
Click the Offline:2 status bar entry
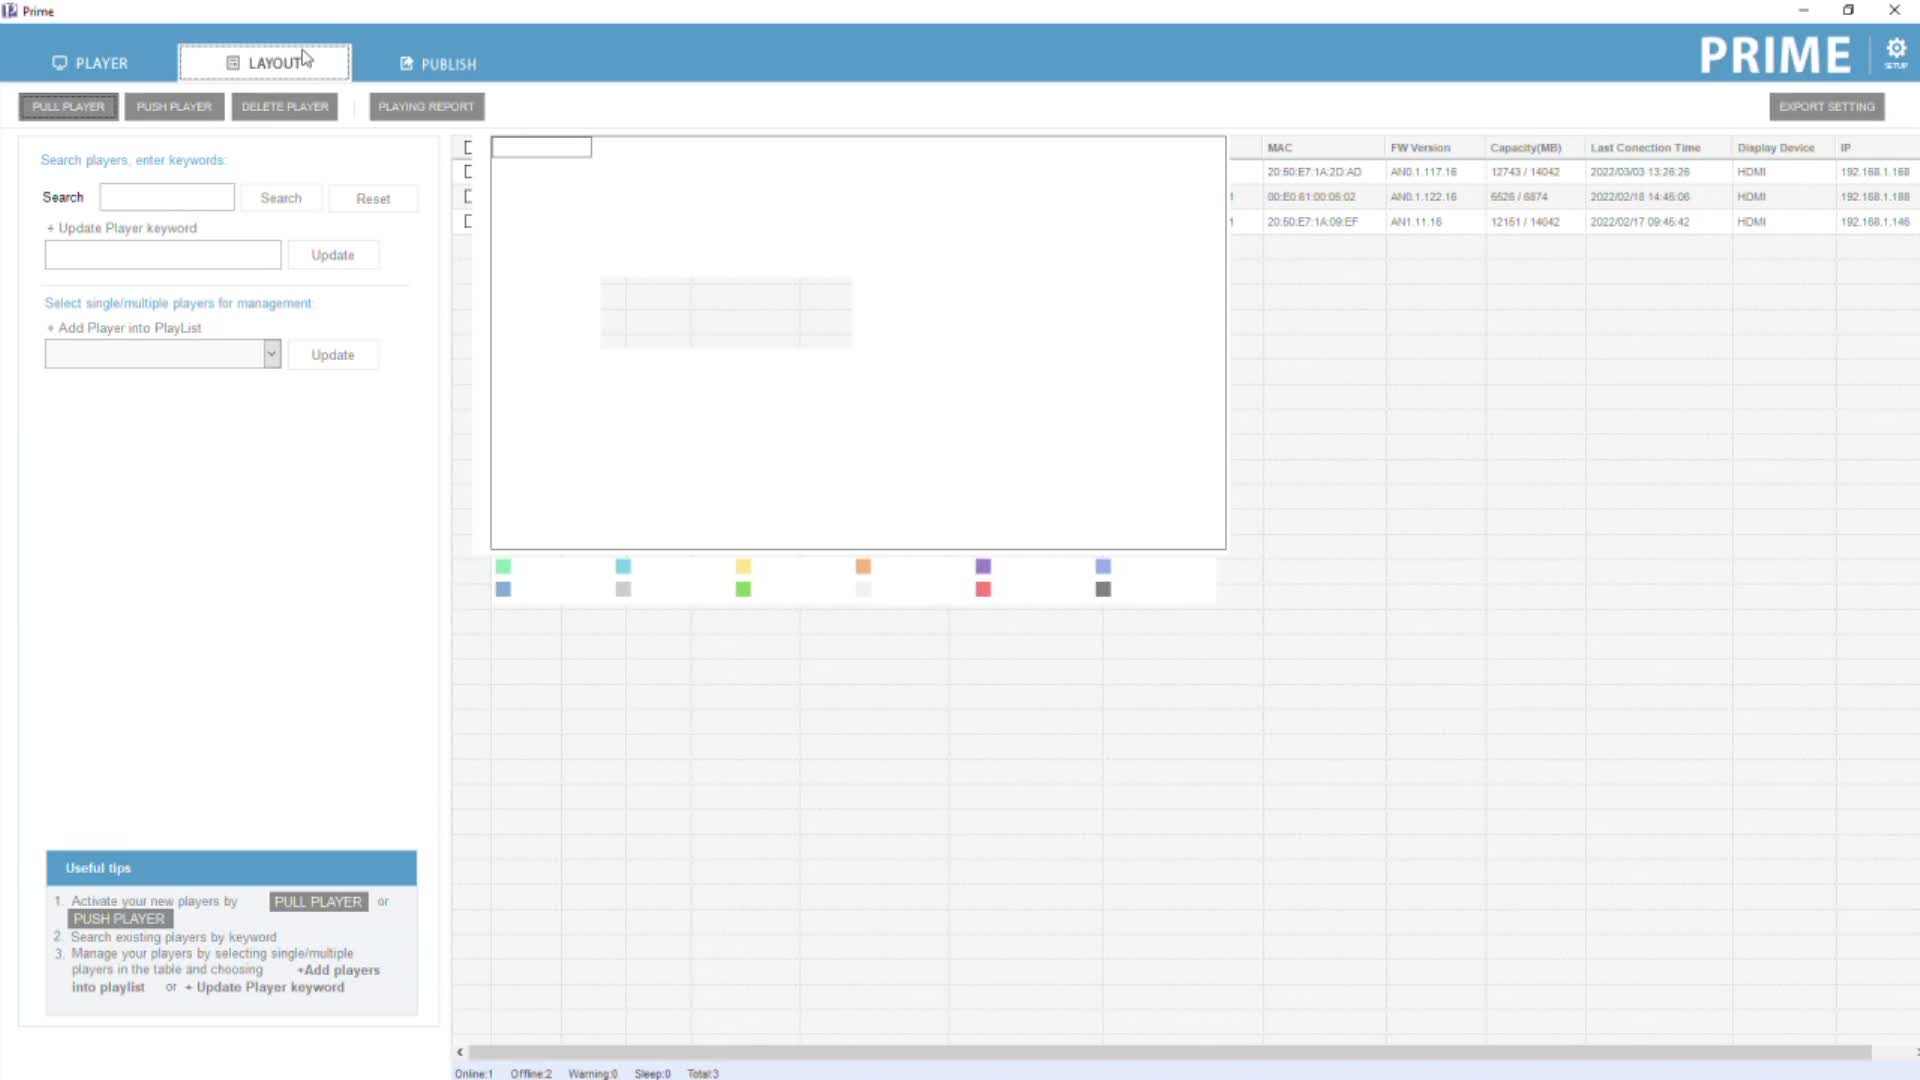[x=531, y=1074]
